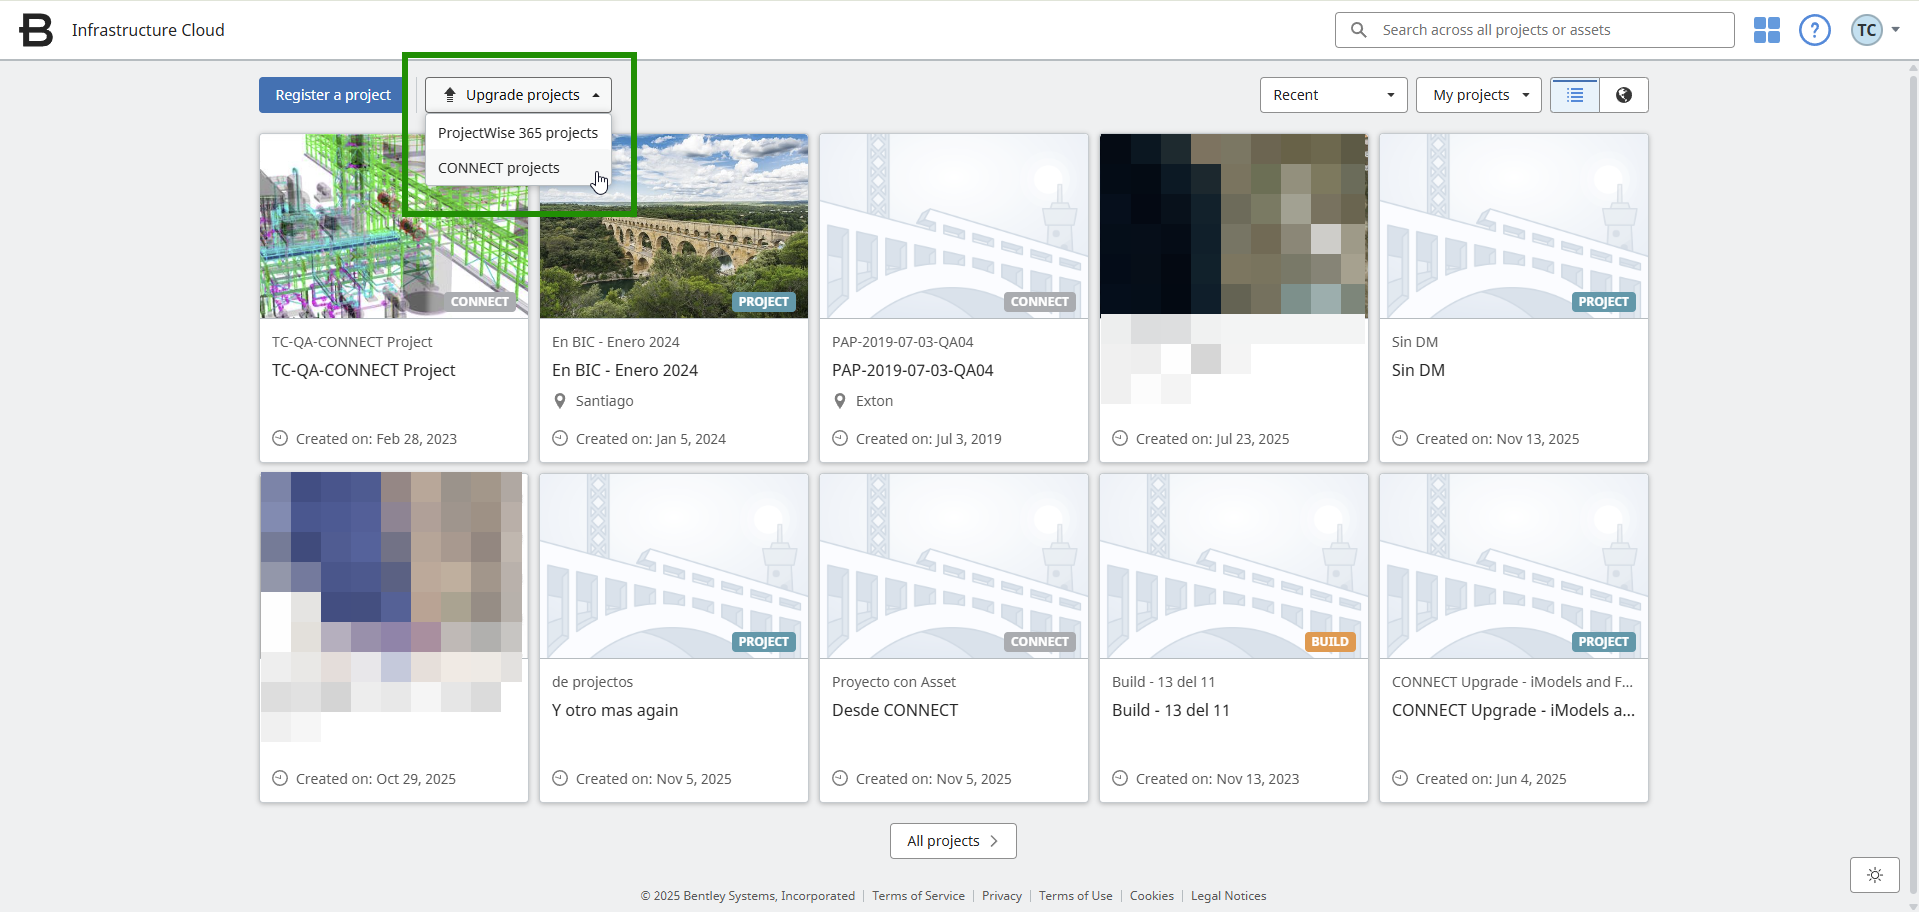The width and height of the screenshot is (1919, 912).
Task: Collapse the Upgrade projects dropdown
Action: coord(518,95)
